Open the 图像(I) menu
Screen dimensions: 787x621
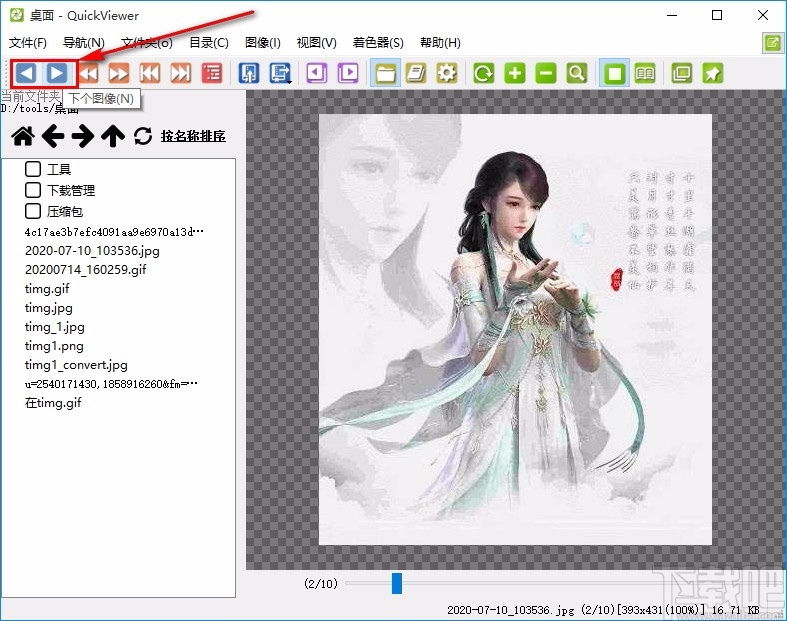point(263,43)
